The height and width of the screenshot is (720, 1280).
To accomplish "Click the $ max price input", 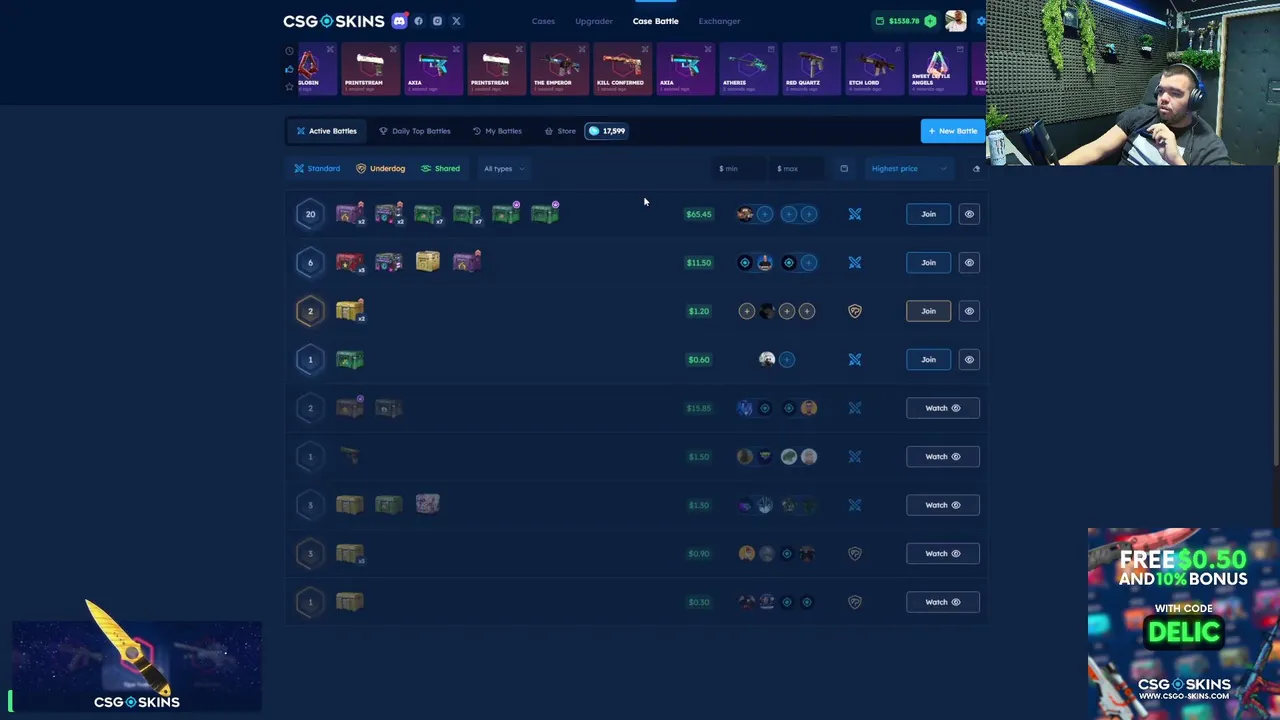I will [798, 168].
